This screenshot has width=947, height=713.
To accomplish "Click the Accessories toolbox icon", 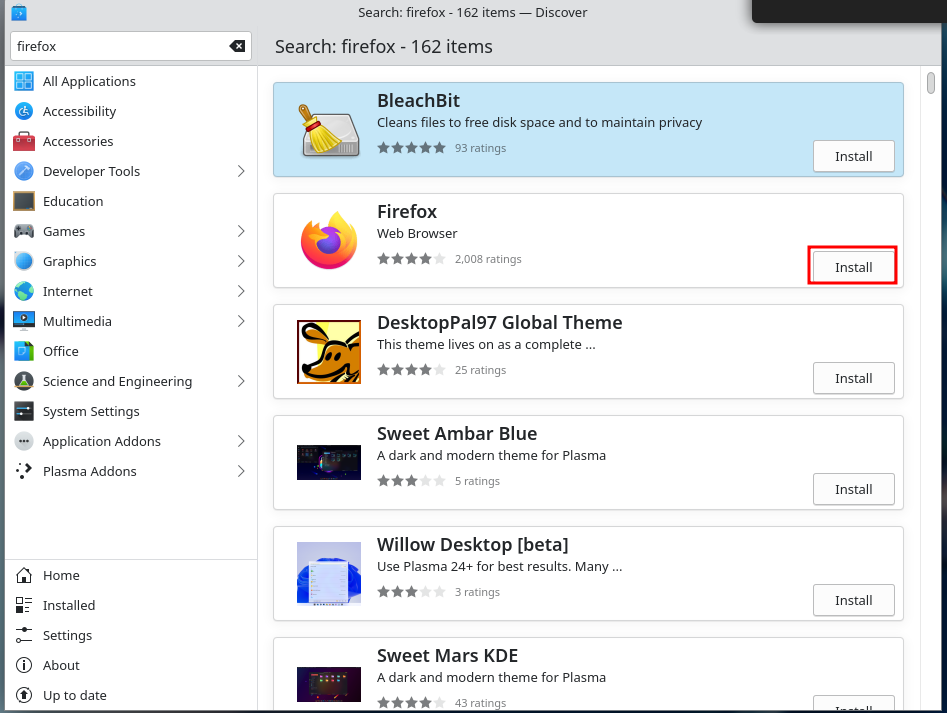I will pos(24,141).
